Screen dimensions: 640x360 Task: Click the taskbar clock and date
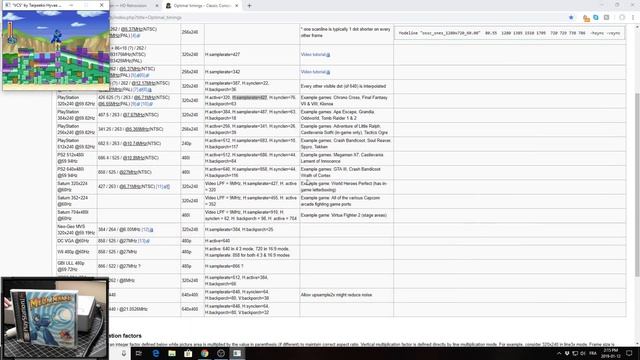click(611, 353)
